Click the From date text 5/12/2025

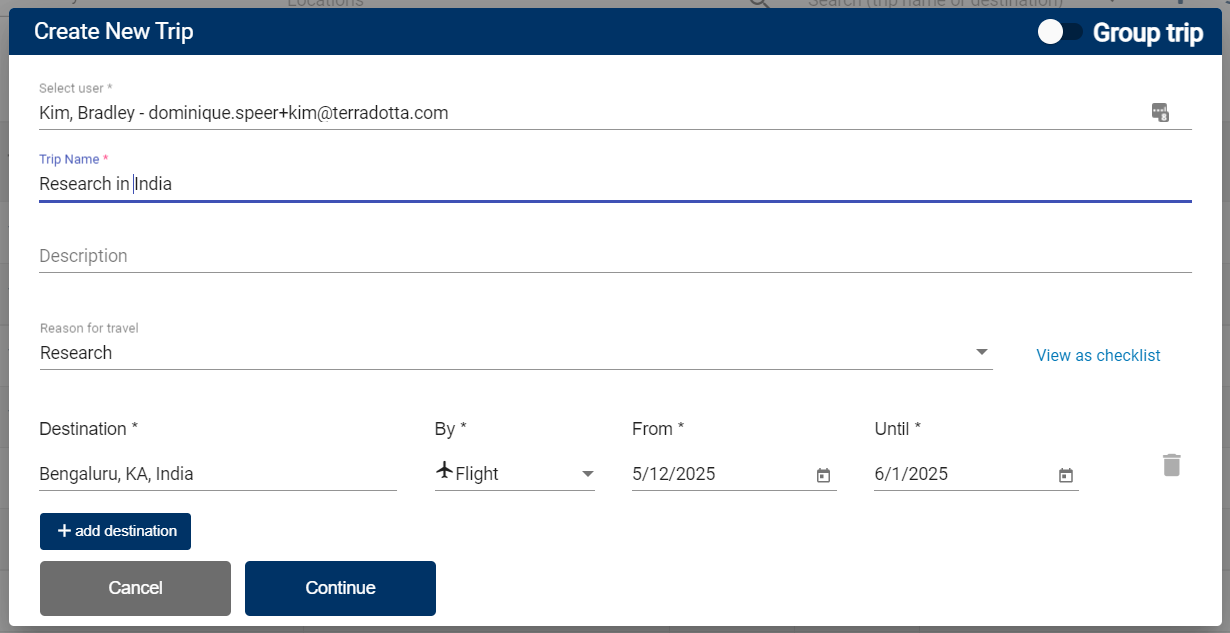point(674,474)
